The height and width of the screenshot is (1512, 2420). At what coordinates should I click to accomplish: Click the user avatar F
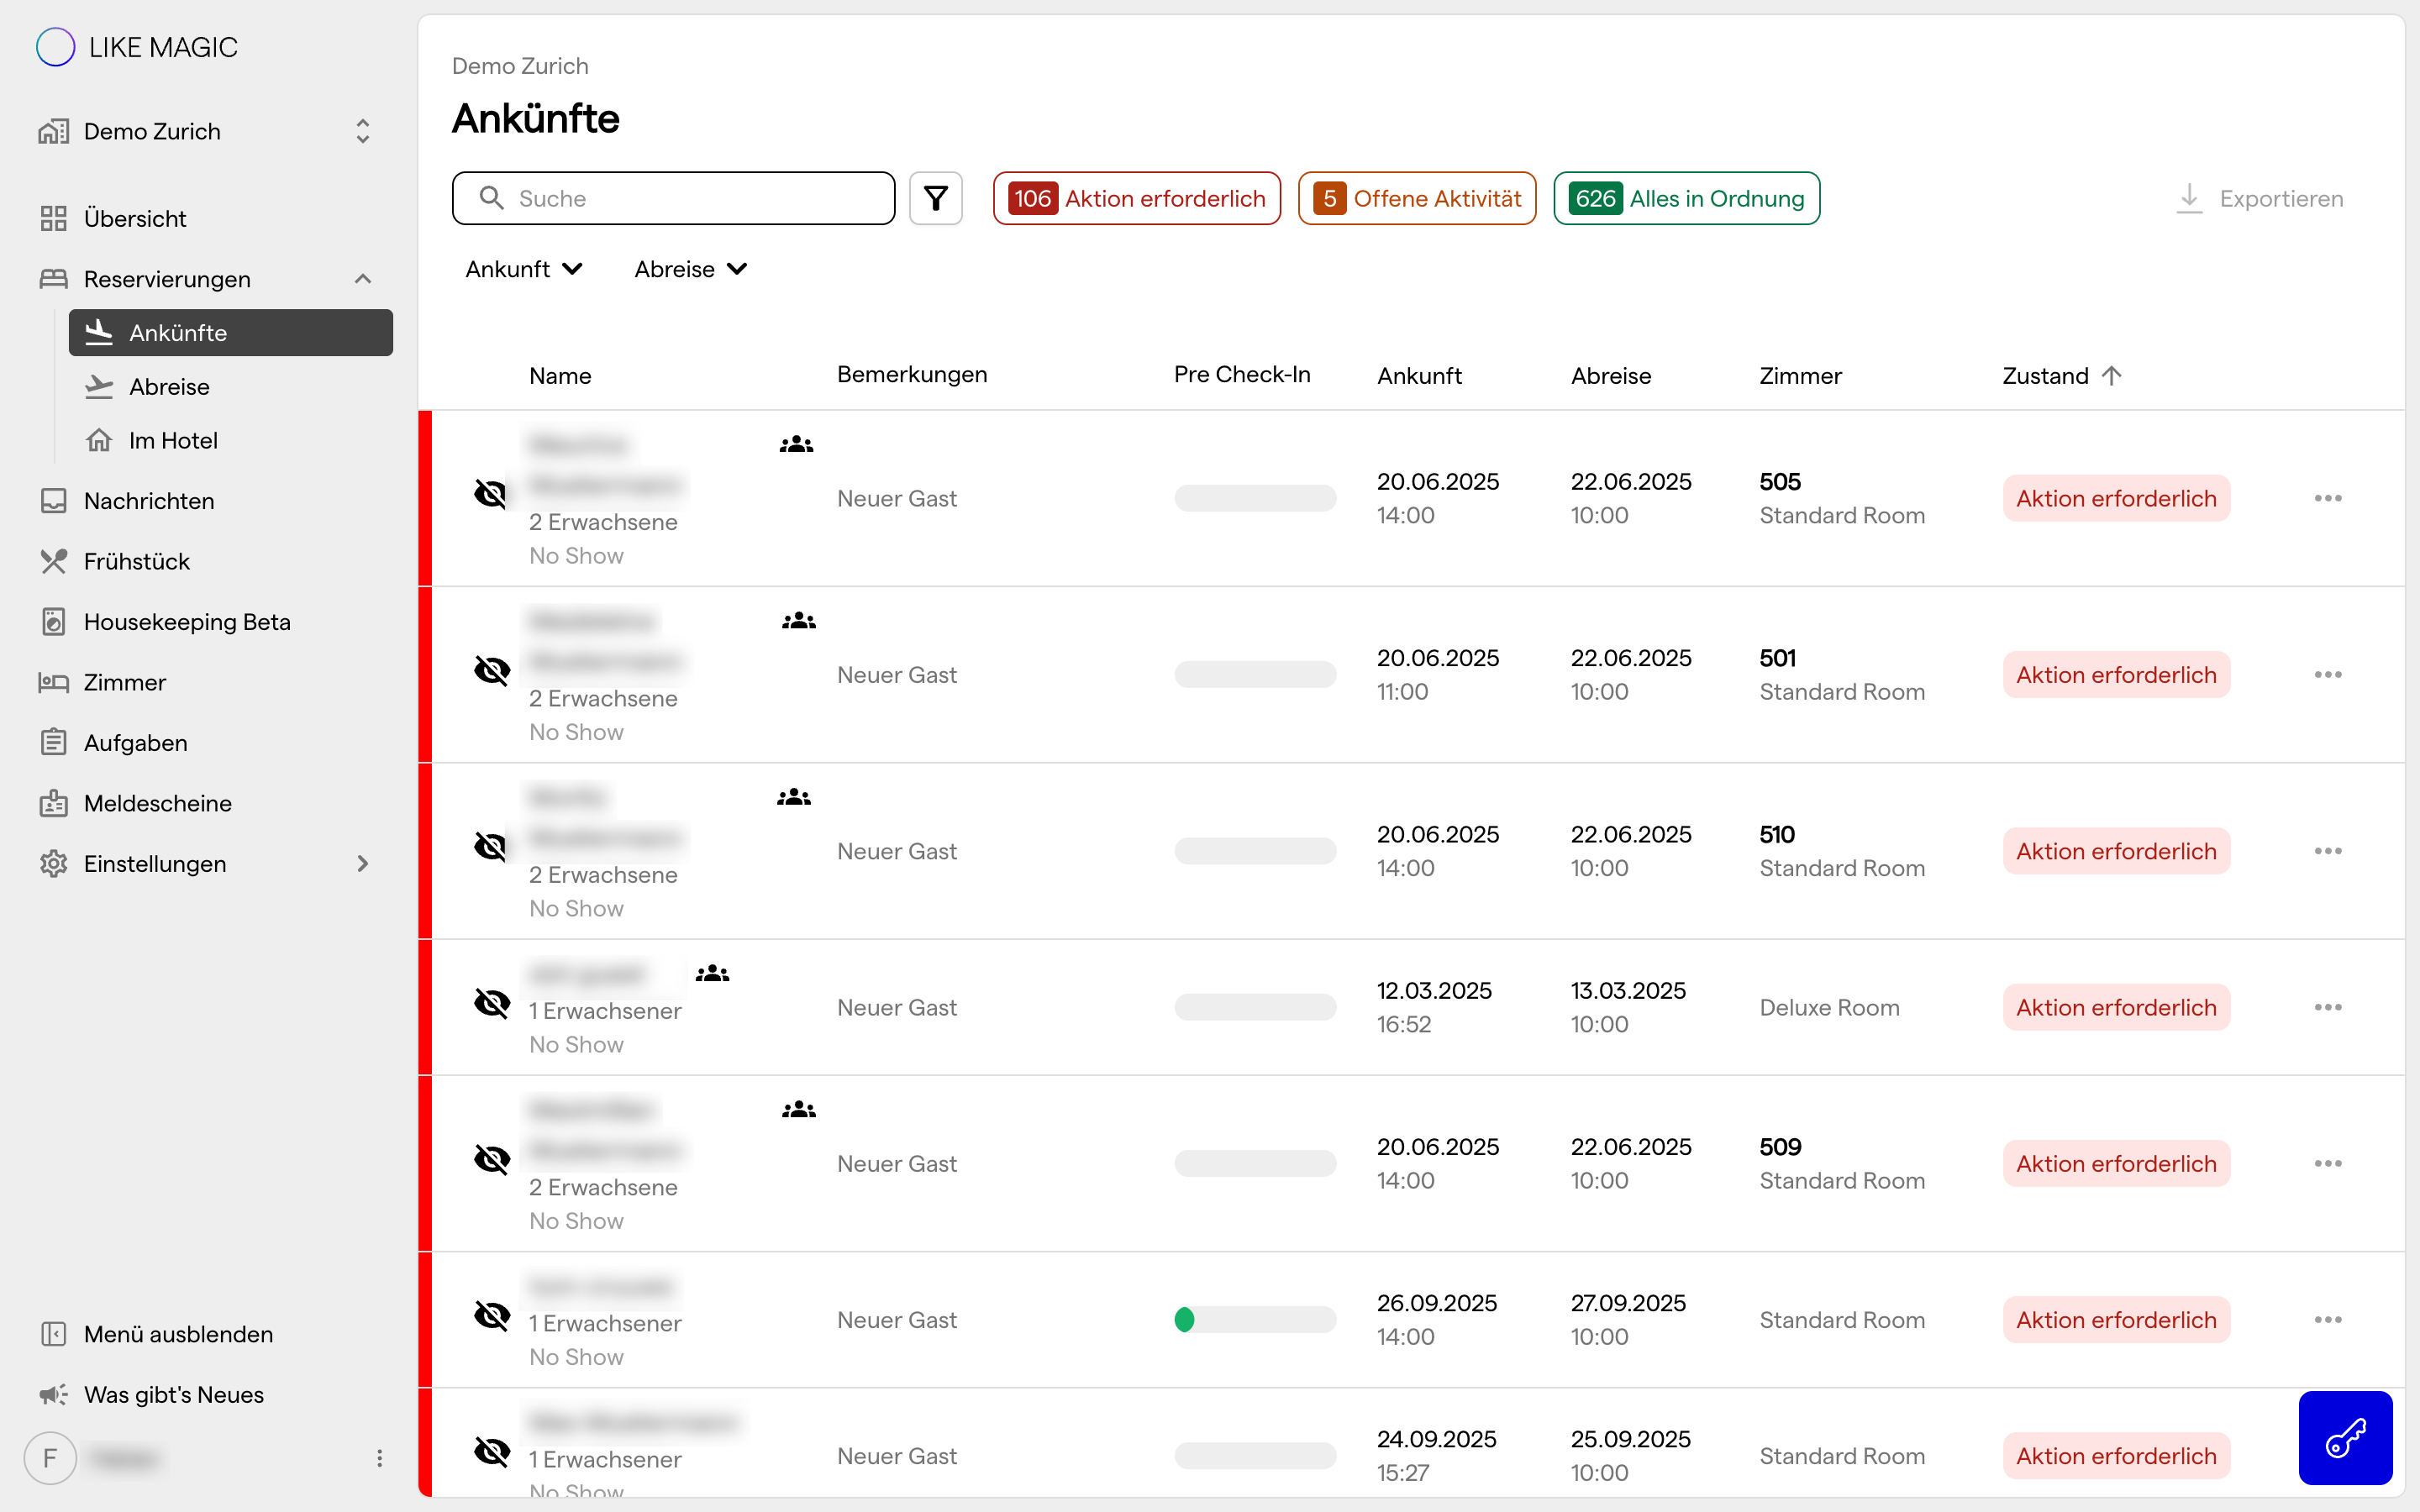point(50,1458)
